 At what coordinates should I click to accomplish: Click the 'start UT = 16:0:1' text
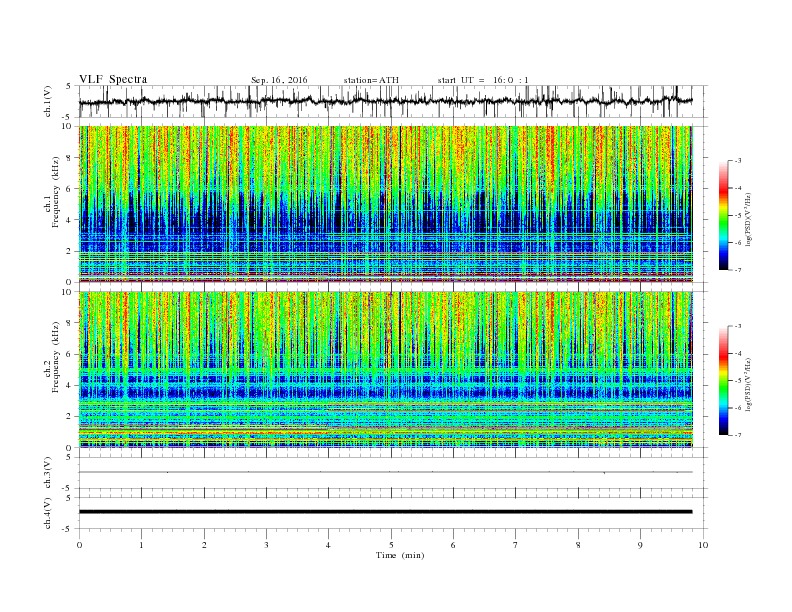tap(483, 80)
